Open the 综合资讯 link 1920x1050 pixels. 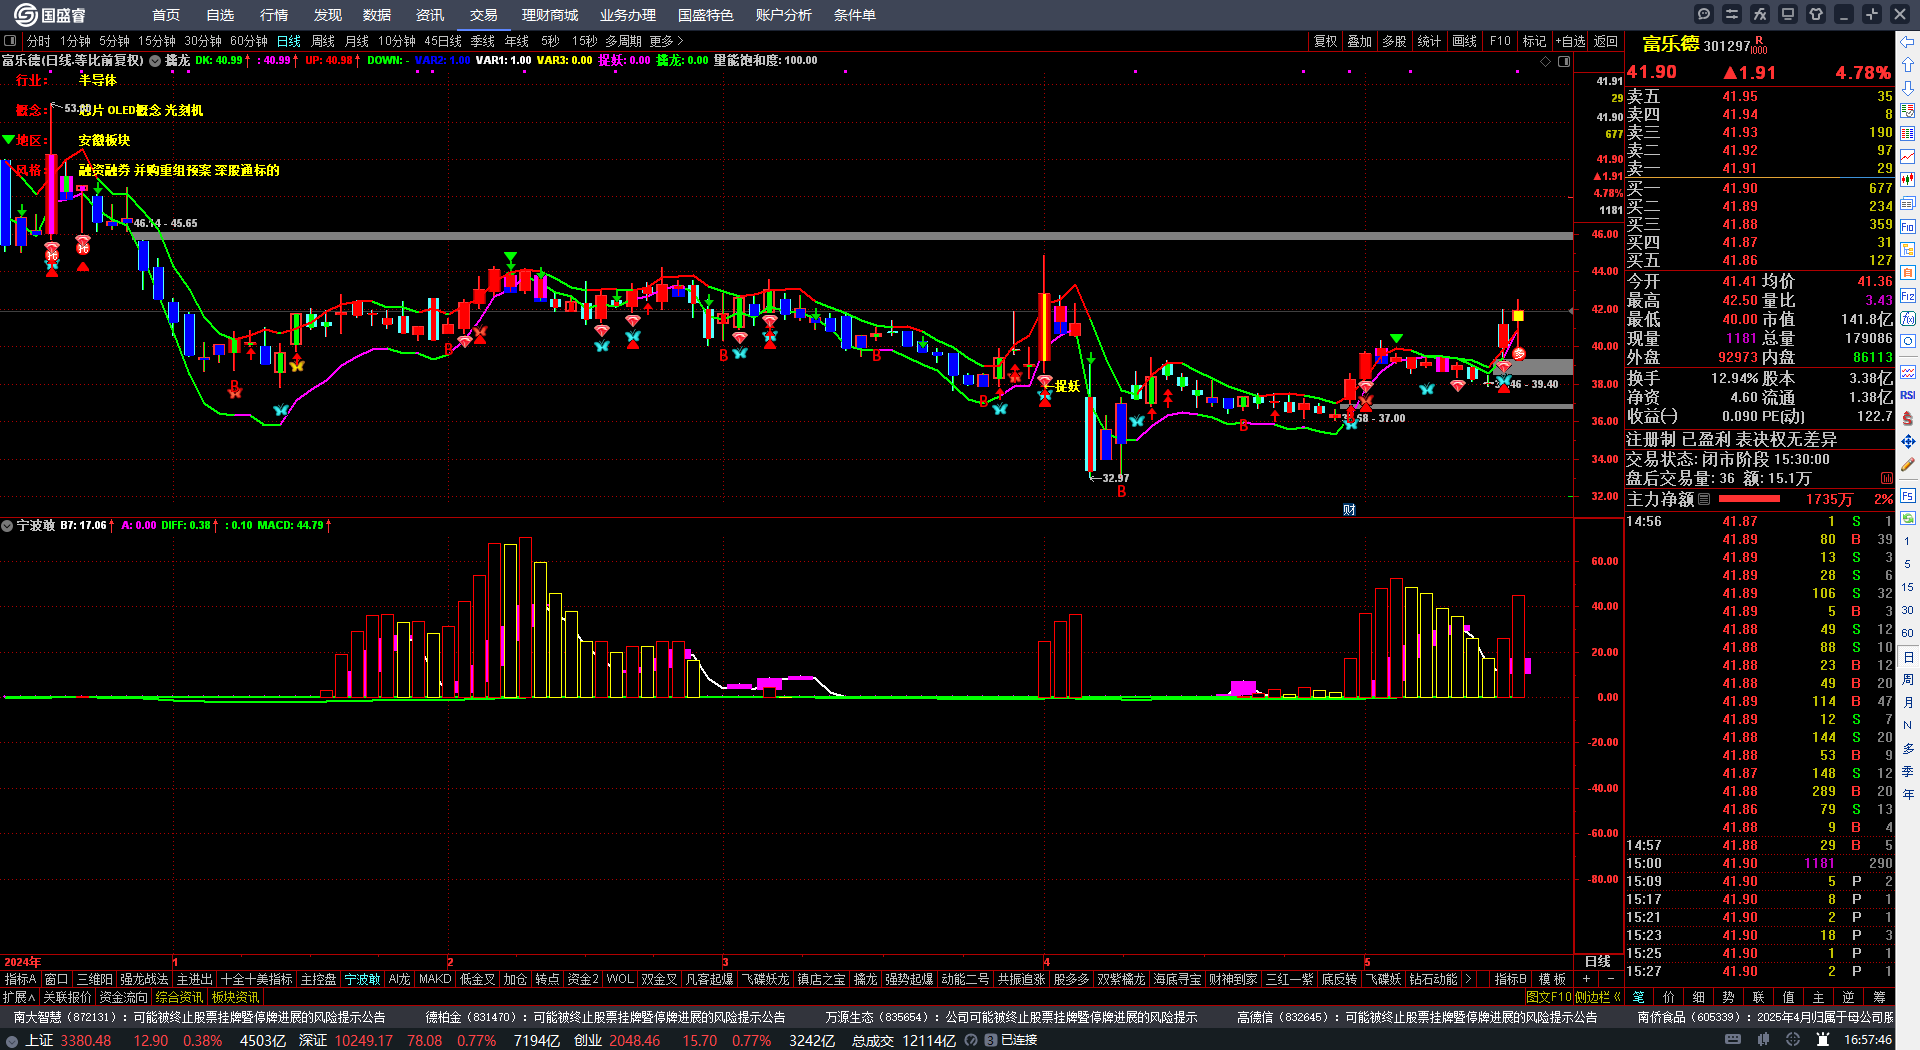coord(179,997)
